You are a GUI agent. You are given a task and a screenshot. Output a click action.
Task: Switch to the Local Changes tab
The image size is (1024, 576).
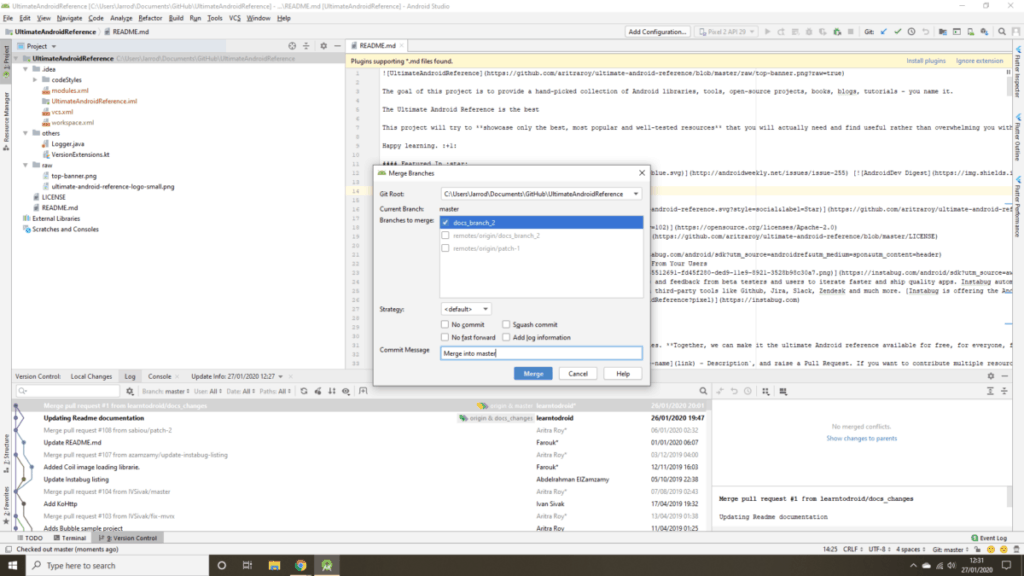(91, 375)
